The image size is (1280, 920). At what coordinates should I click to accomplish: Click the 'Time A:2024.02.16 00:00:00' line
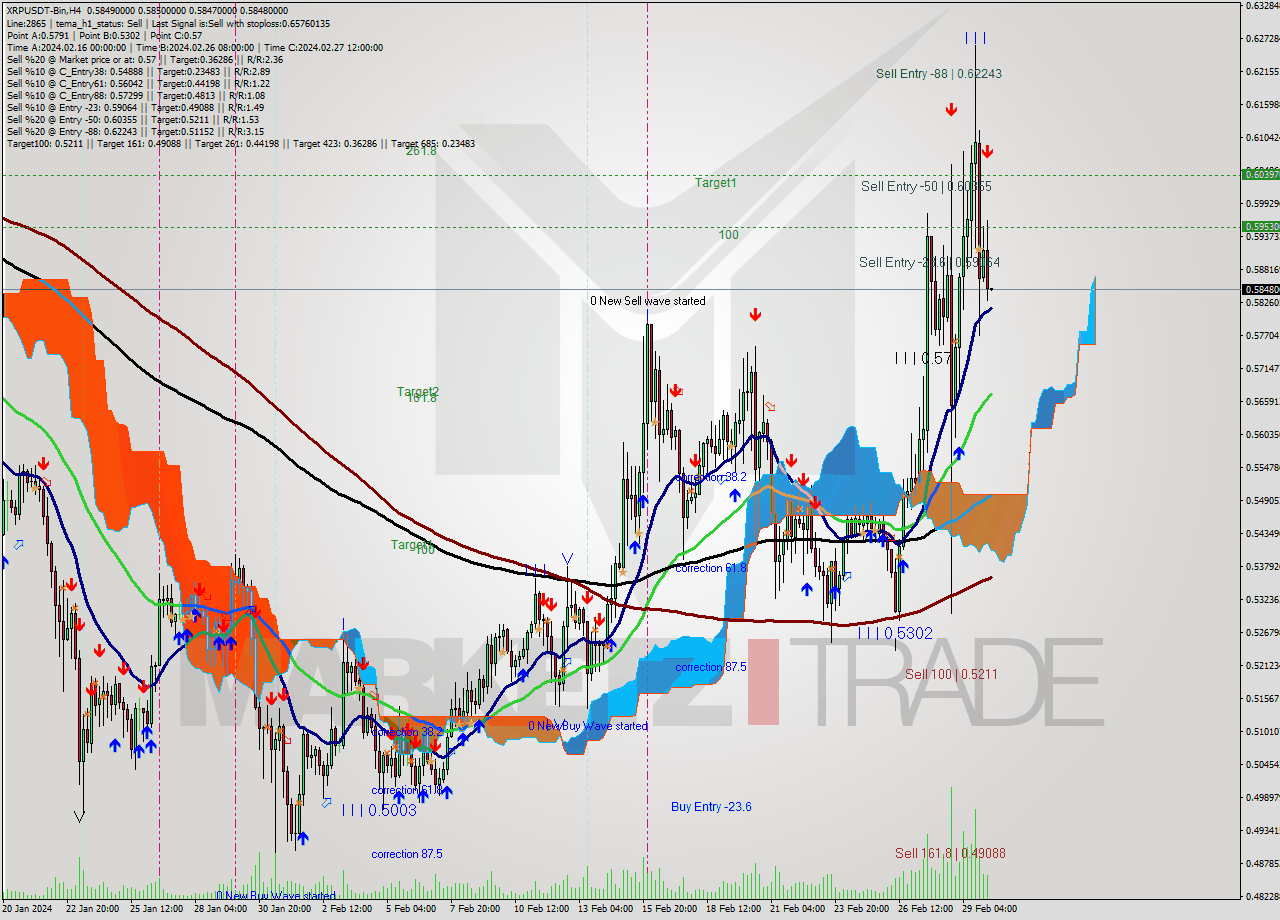coord(195,46)
